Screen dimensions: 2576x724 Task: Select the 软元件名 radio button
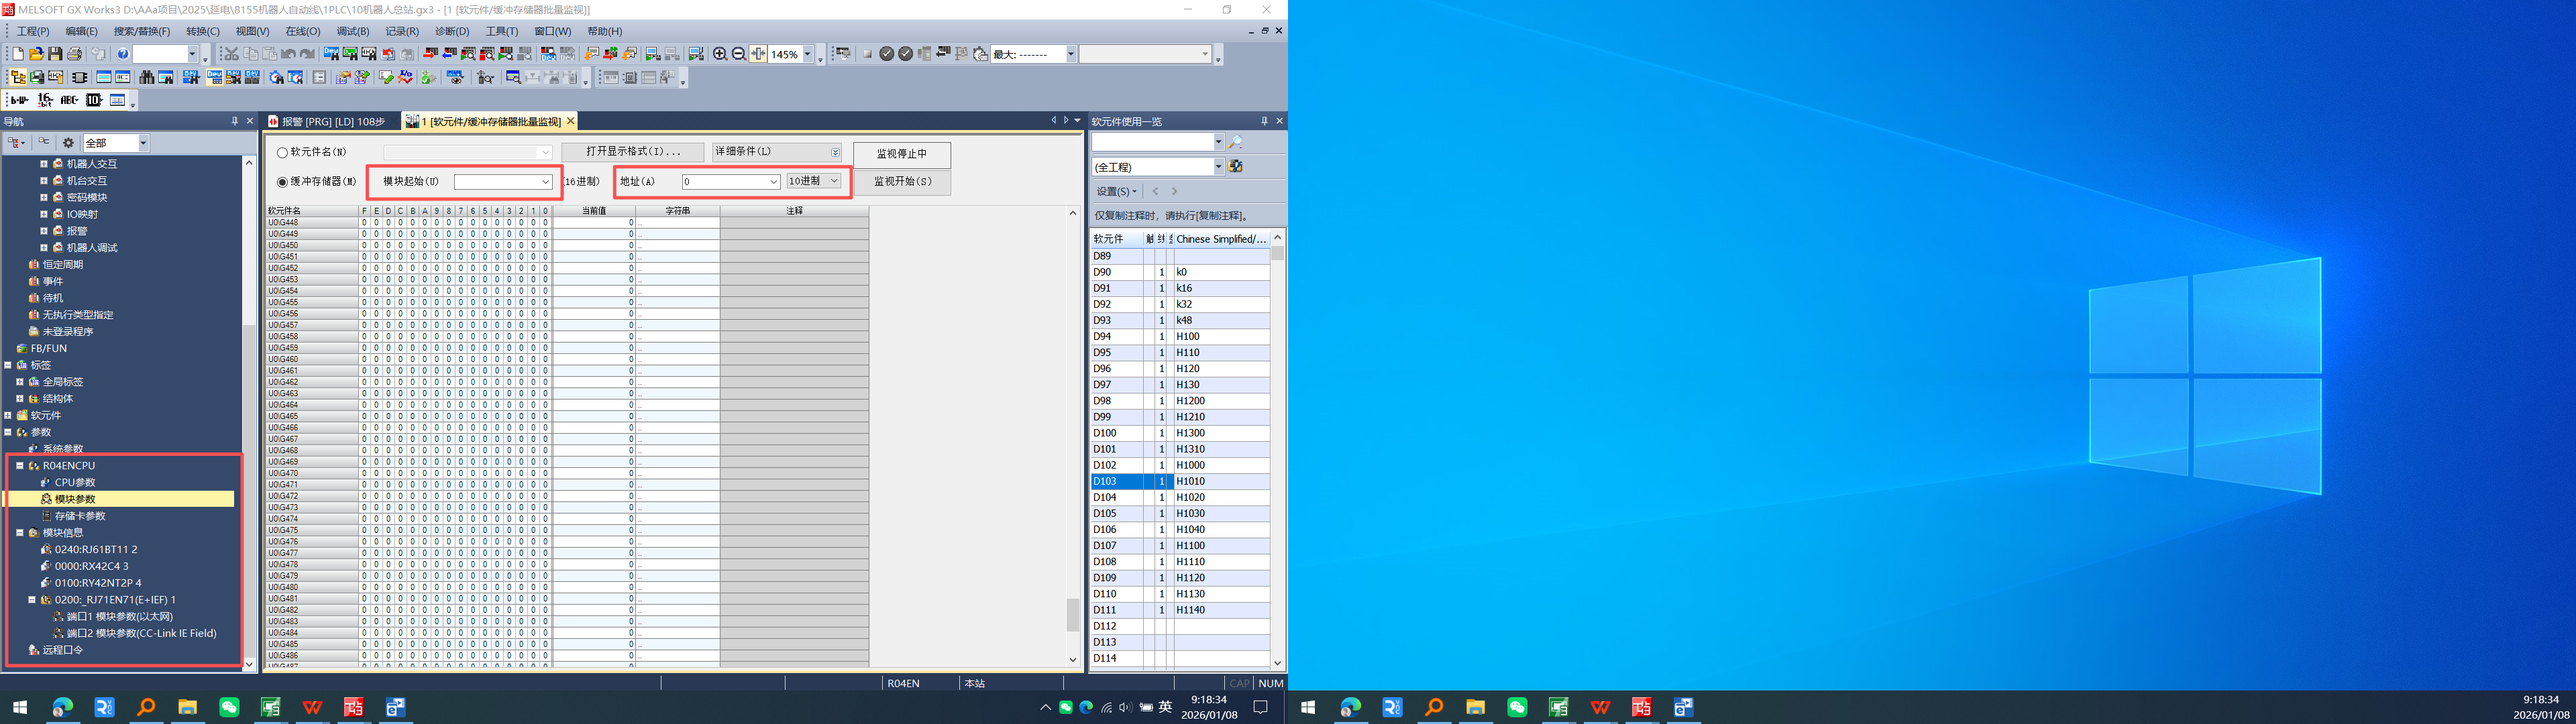pos(282,153)
